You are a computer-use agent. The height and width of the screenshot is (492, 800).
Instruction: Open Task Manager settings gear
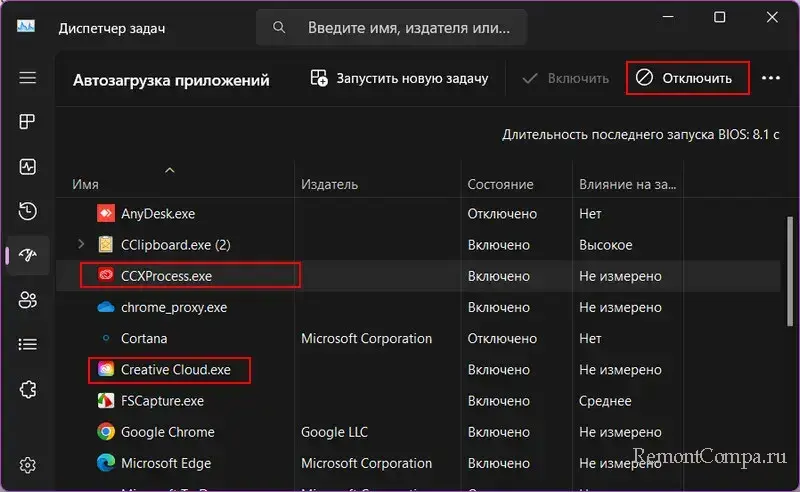pos(28,465)
